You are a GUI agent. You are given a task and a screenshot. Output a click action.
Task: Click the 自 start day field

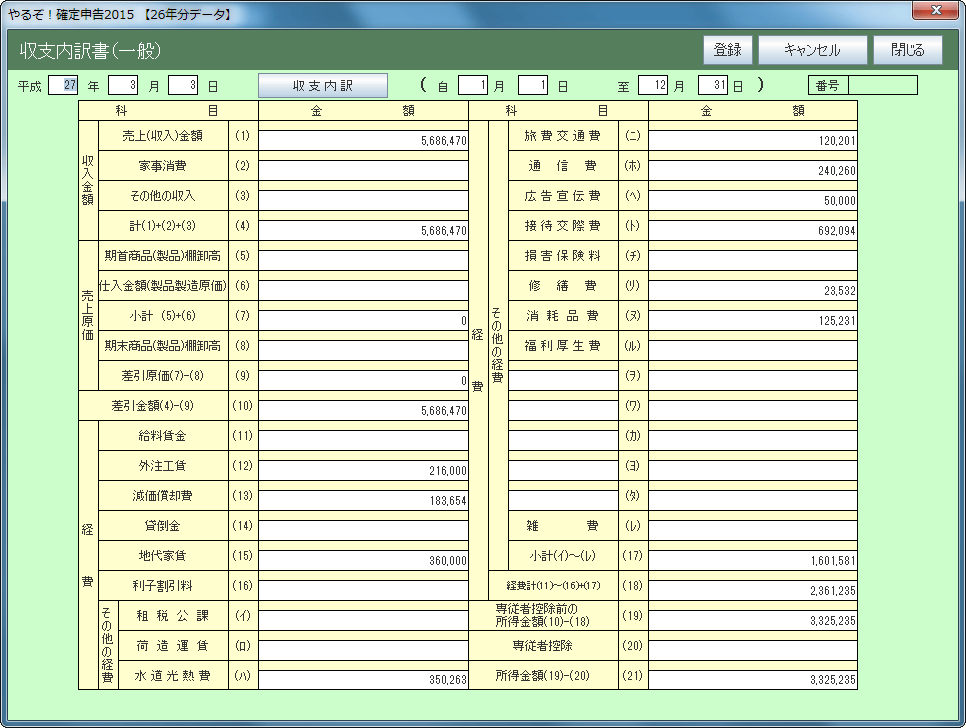[x=533, y=85]
